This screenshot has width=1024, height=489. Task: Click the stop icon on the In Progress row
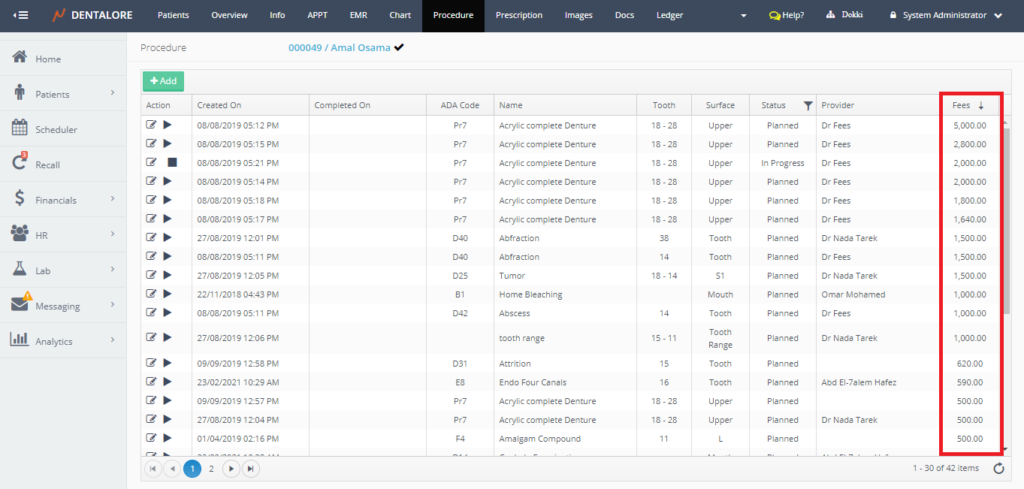[x=171, y=162]
